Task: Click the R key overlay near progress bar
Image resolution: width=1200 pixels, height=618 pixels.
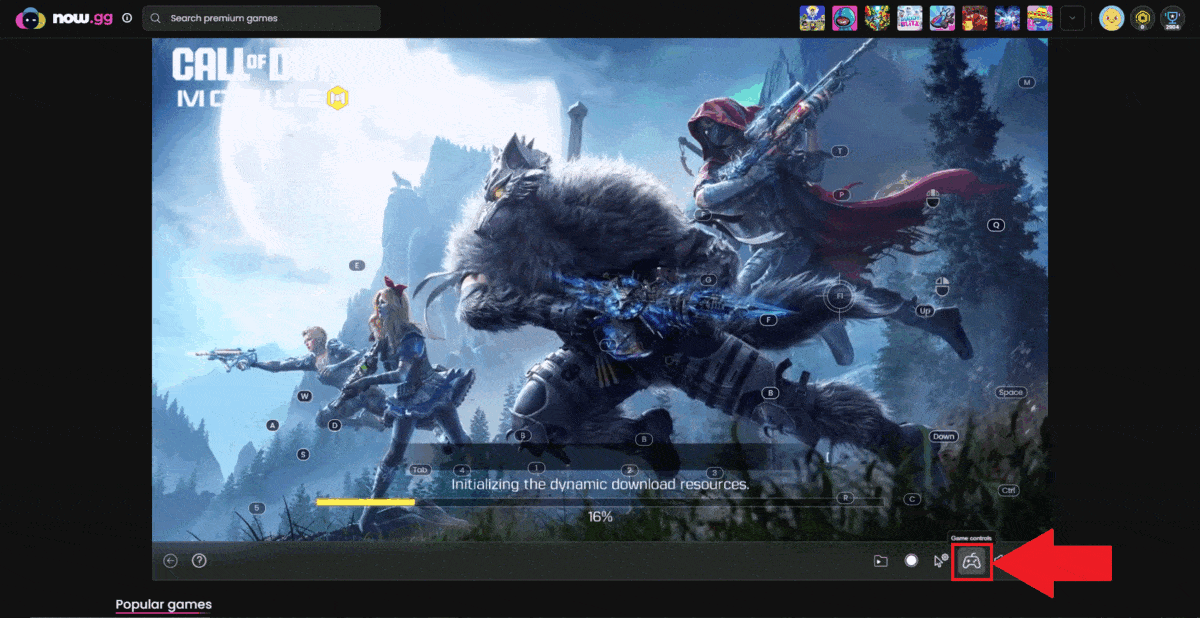Action: tap(845, 497)
